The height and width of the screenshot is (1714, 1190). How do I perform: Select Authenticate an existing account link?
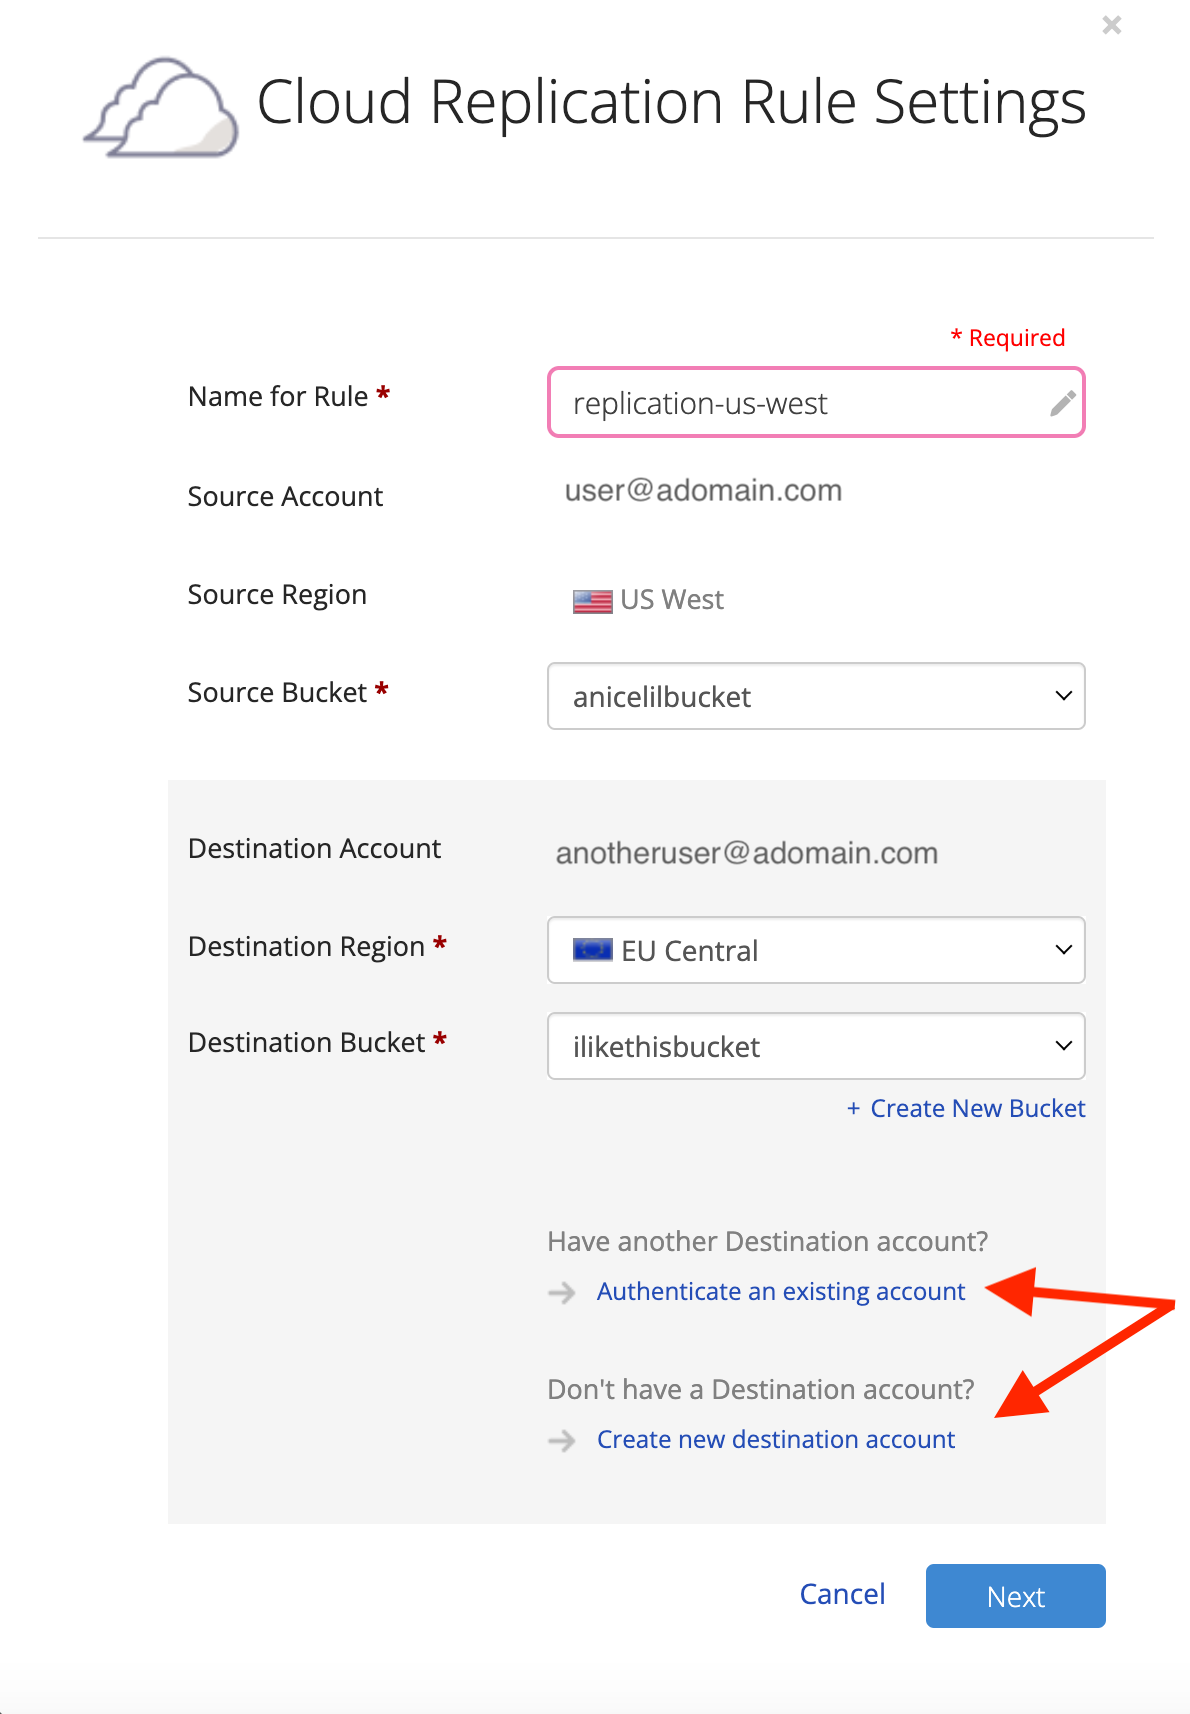coord(781,1292)
